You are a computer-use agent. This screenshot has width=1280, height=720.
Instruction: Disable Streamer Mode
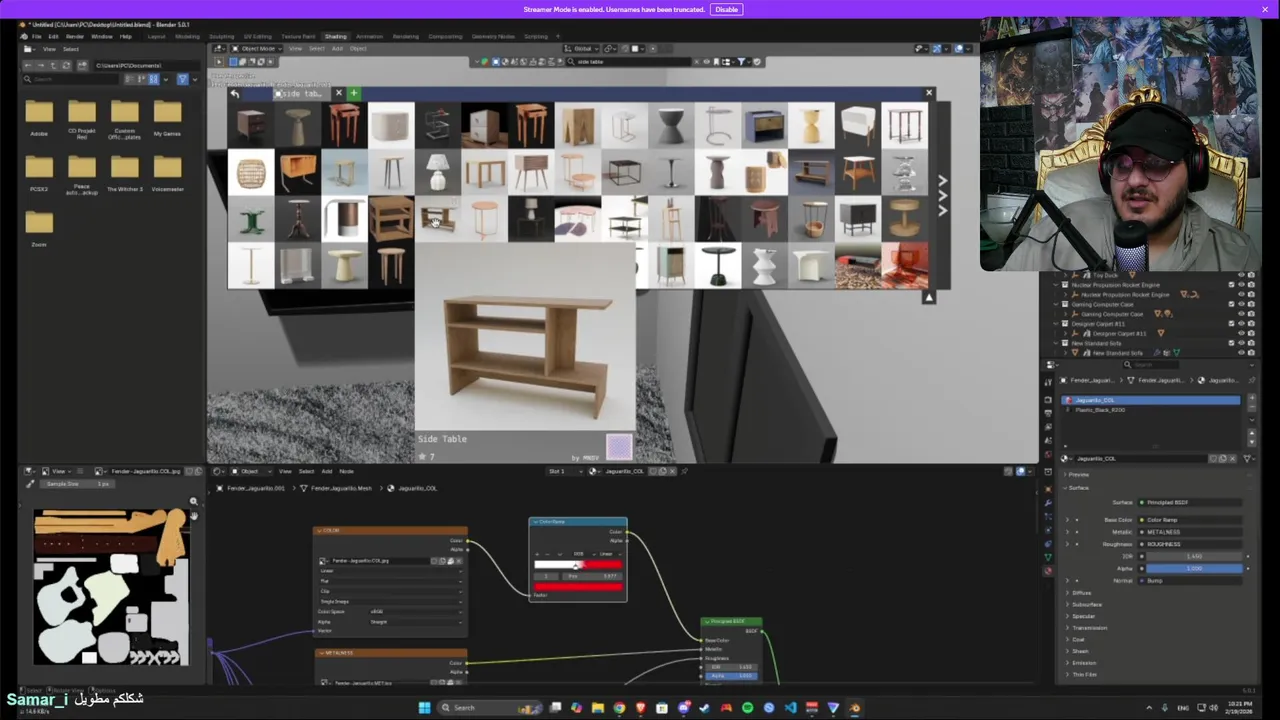click(726, 9)
